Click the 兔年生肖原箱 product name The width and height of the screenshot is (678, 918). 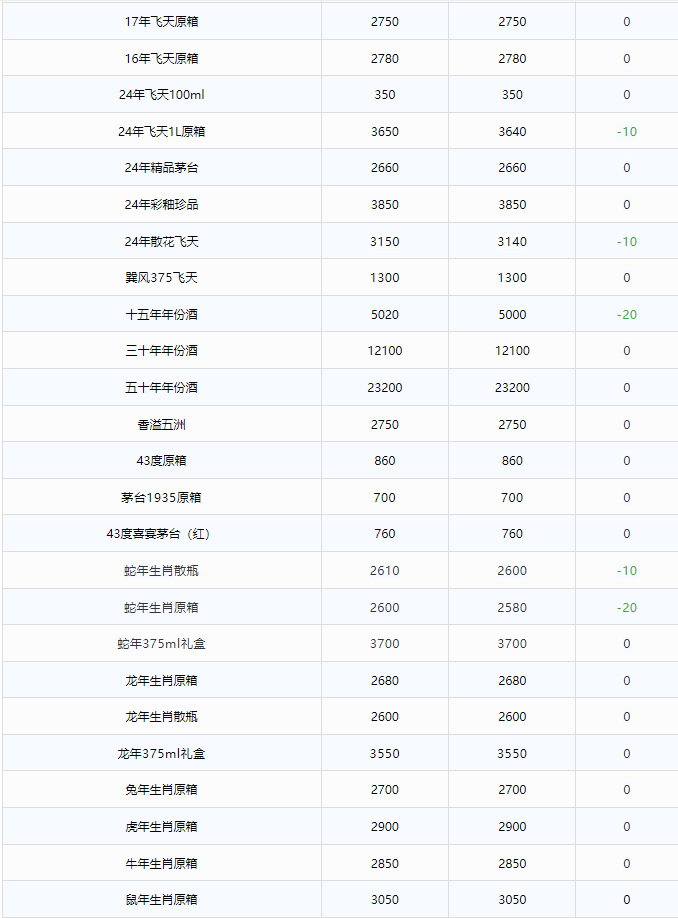coord(162,790)
